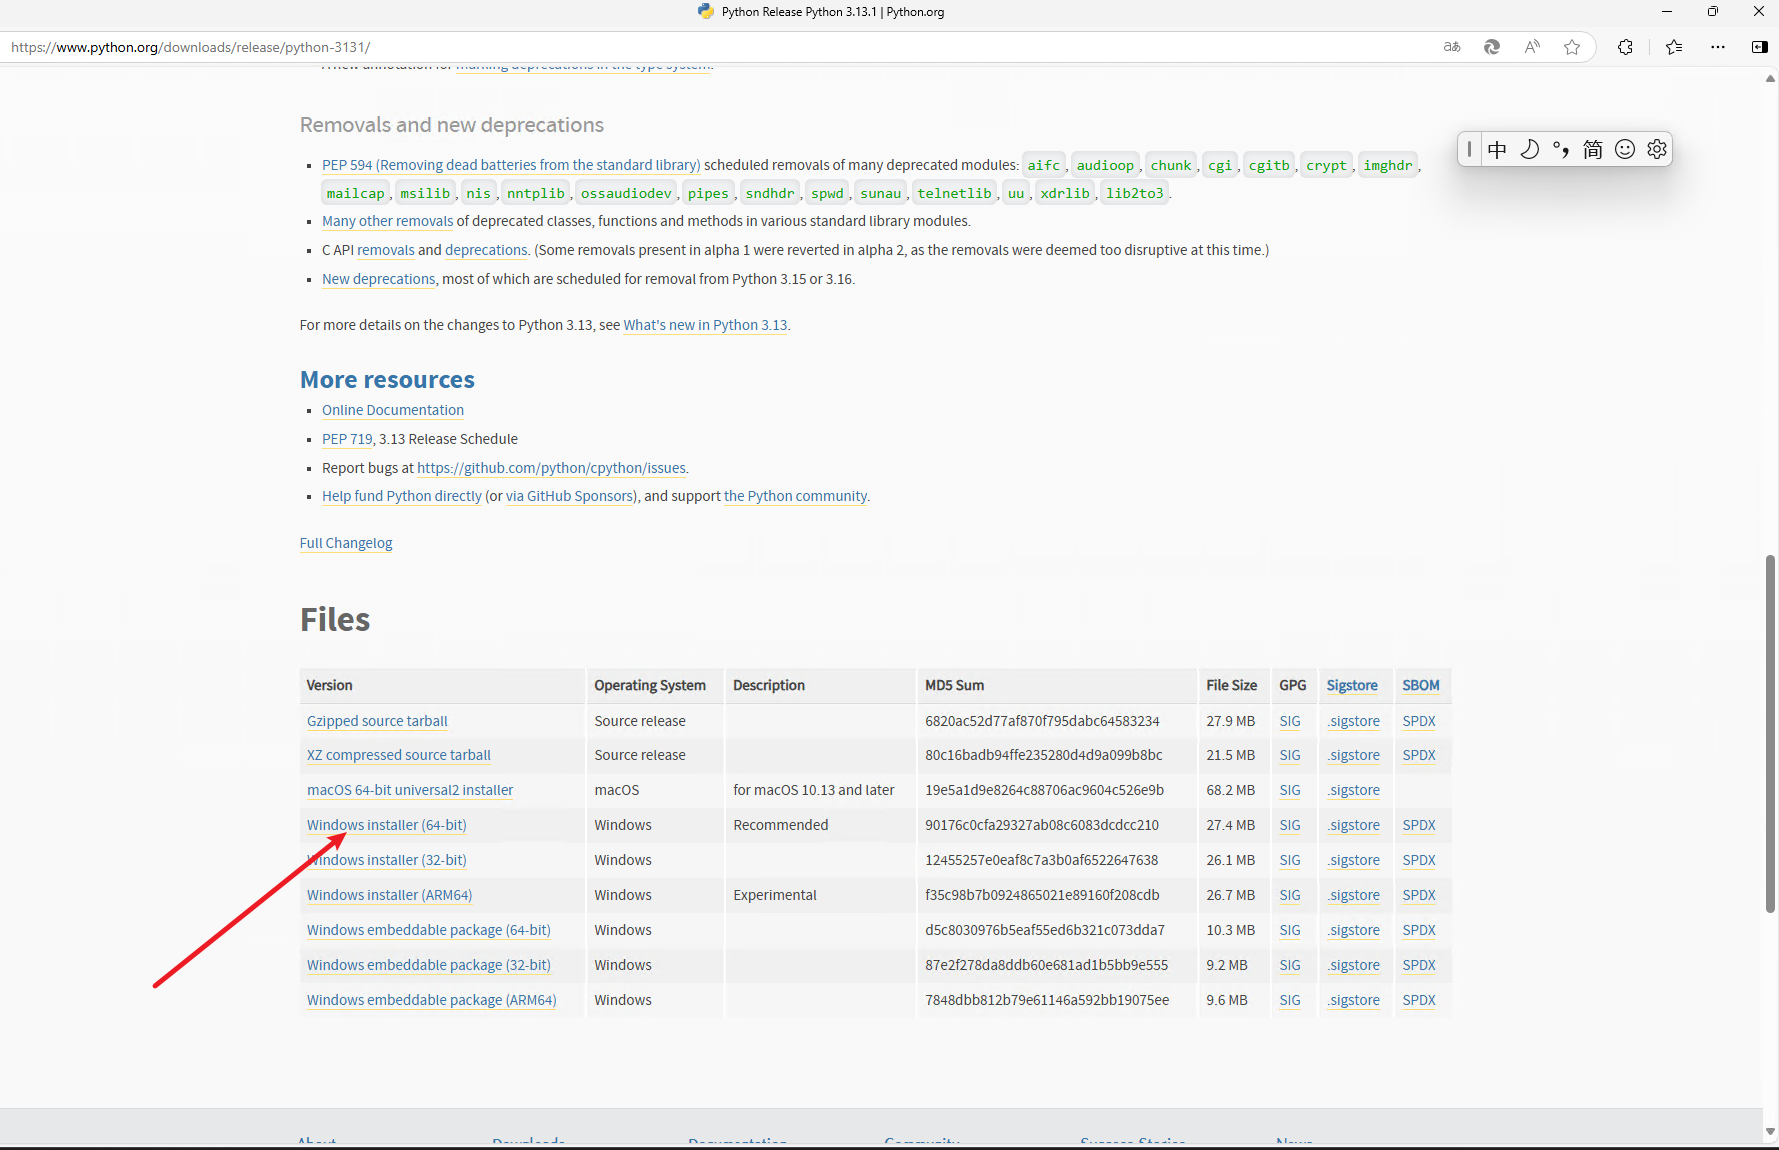Click the translate page icon in address bar
This screenshot has height=1150, width=1779.
pyautogui.click(x=1452, y=47)
